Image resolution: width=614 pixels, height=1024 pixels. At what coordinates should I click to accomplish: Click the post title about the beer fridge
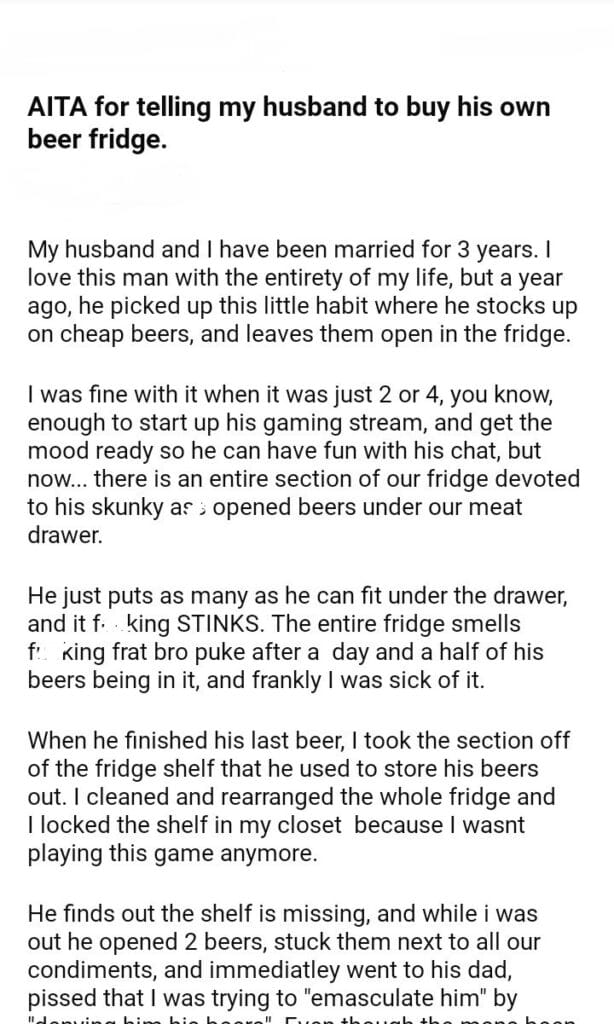(x=288, y=123)
